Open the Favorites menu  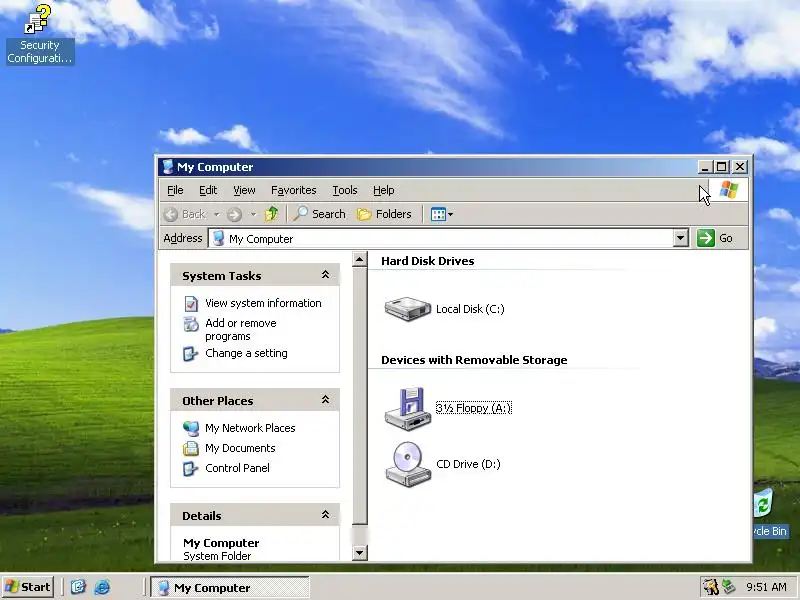[293, 190]
